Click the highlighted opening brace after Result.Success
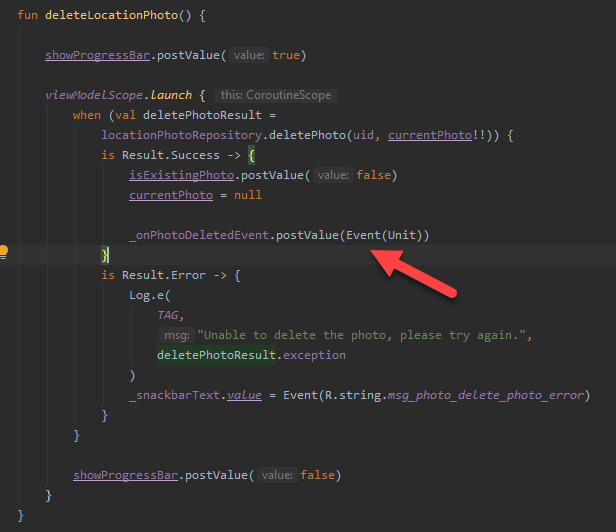 pyautogui.click(x=251, y=156)
